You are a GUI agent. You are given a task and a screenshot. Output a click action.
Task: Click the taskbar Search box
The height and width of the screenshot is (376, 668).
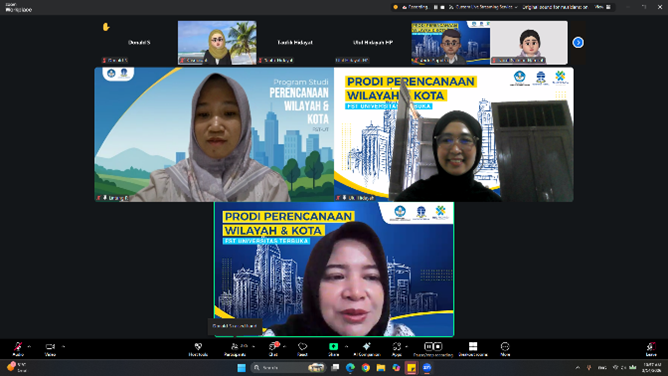288,367
